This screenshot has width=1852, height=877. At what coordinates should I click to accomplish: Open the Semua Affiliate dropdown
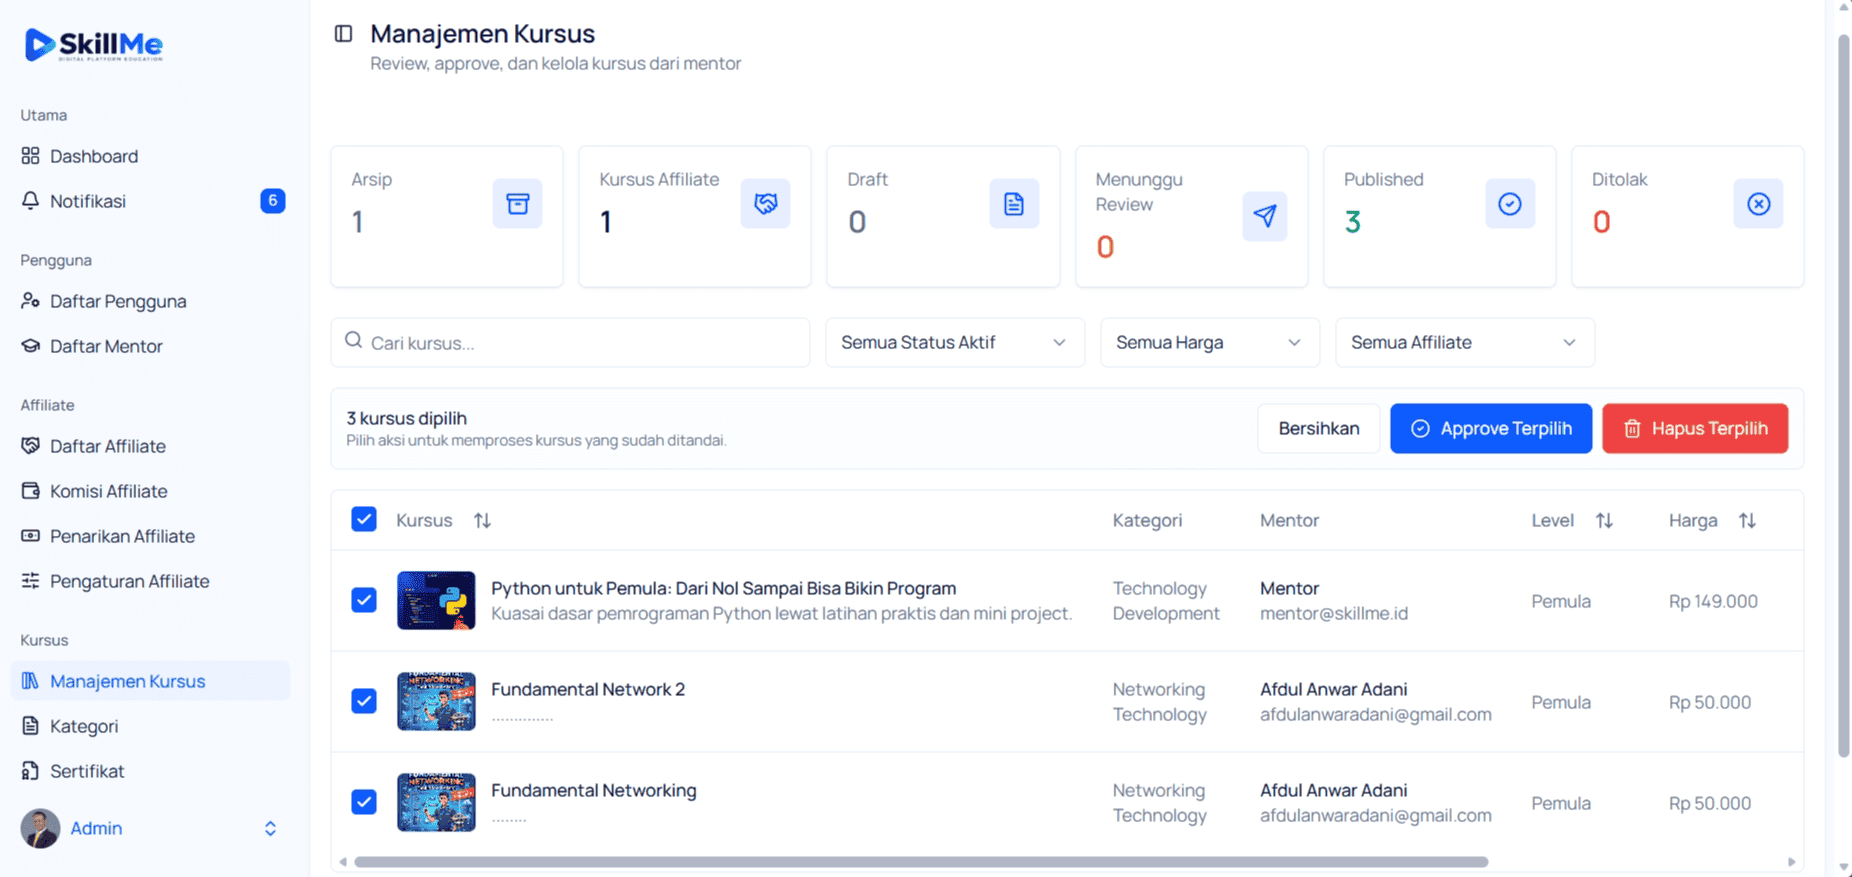1464,342
